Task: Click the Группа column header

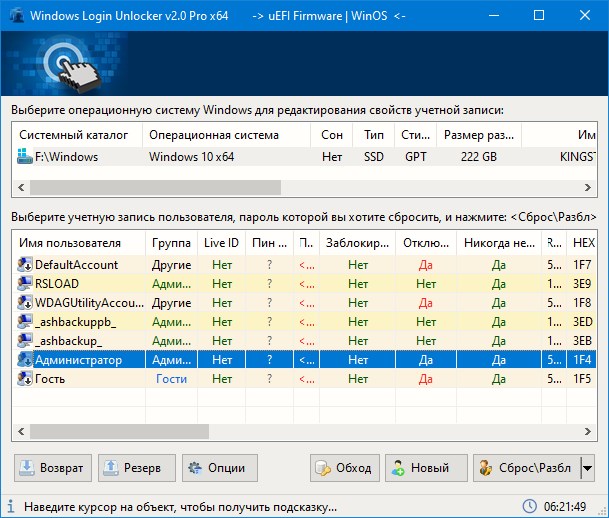Action: coord(170,243)
